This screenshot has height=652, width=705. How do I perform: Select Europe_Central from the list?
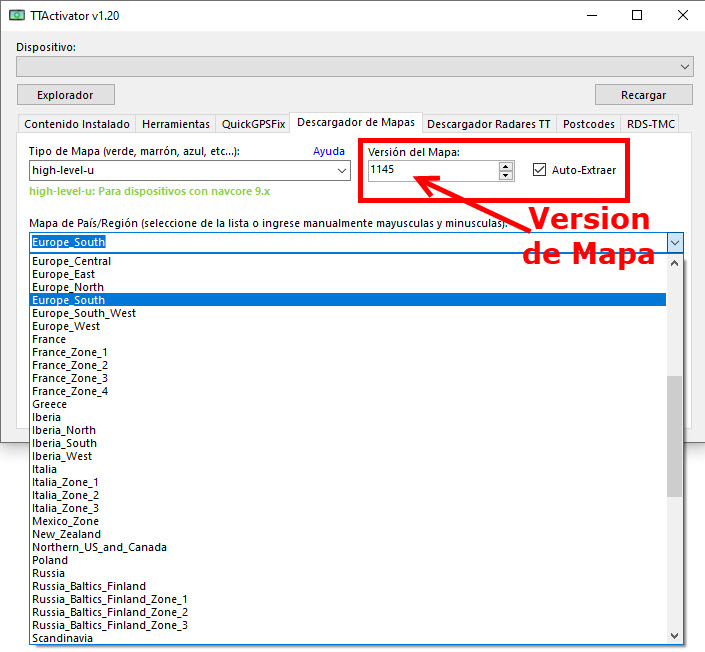pyautogui.click(x=348, y=261)
